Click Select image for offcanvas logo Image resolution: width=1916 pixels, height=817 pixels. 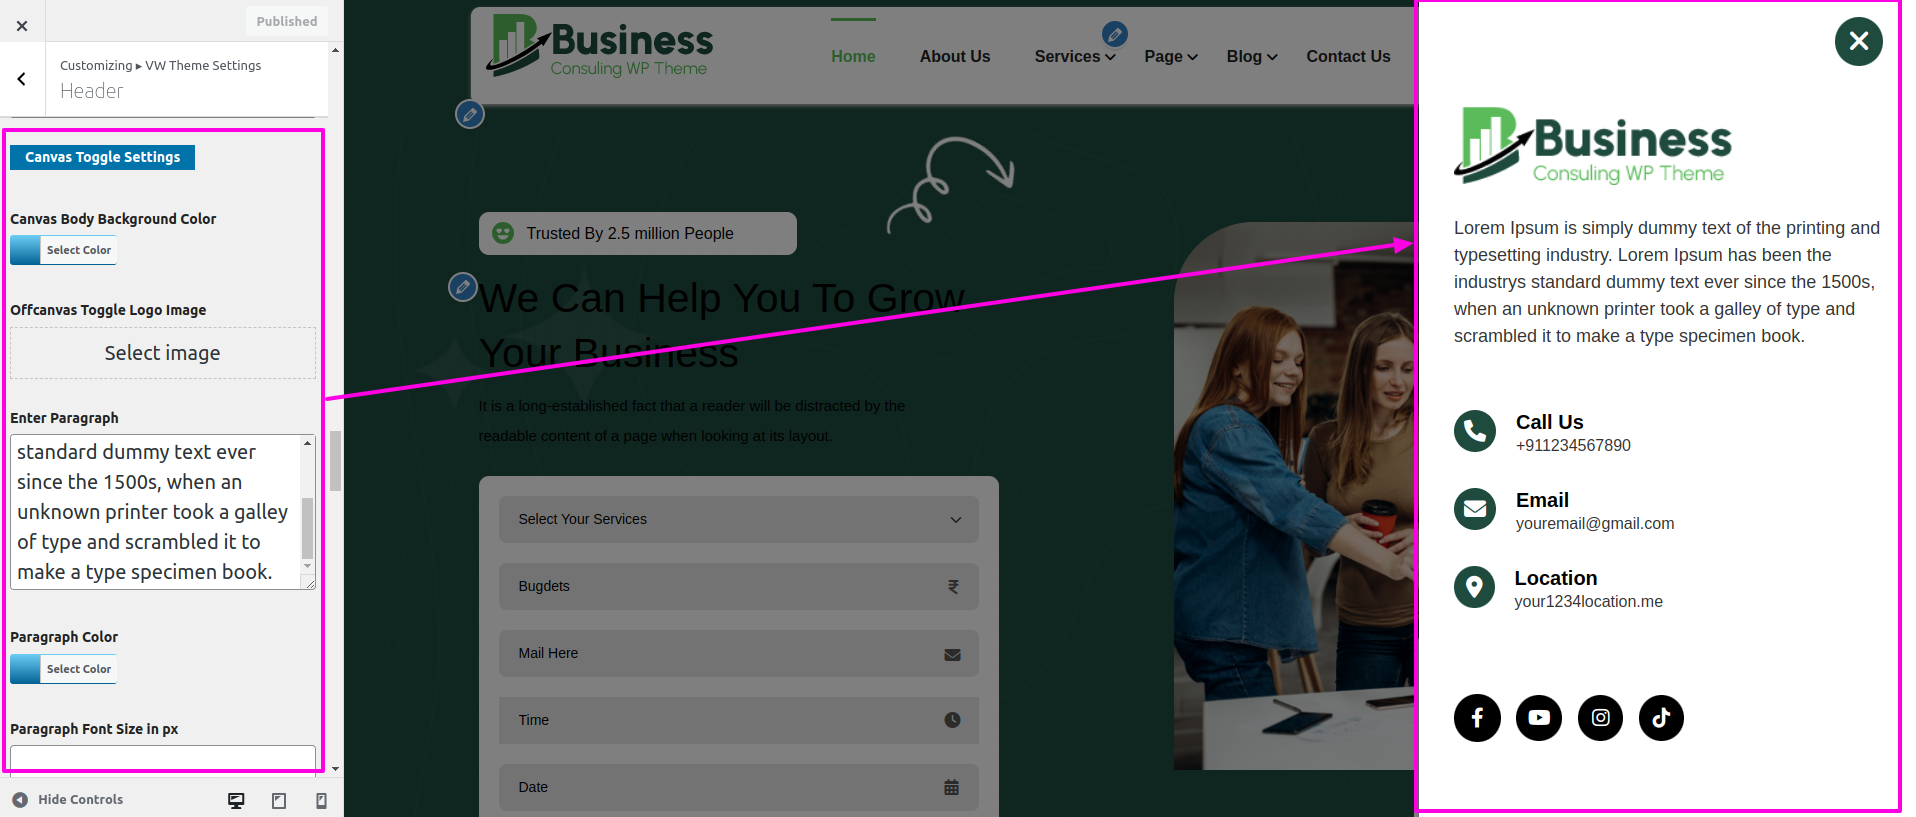pyautogui.click(x=163, y=353)
